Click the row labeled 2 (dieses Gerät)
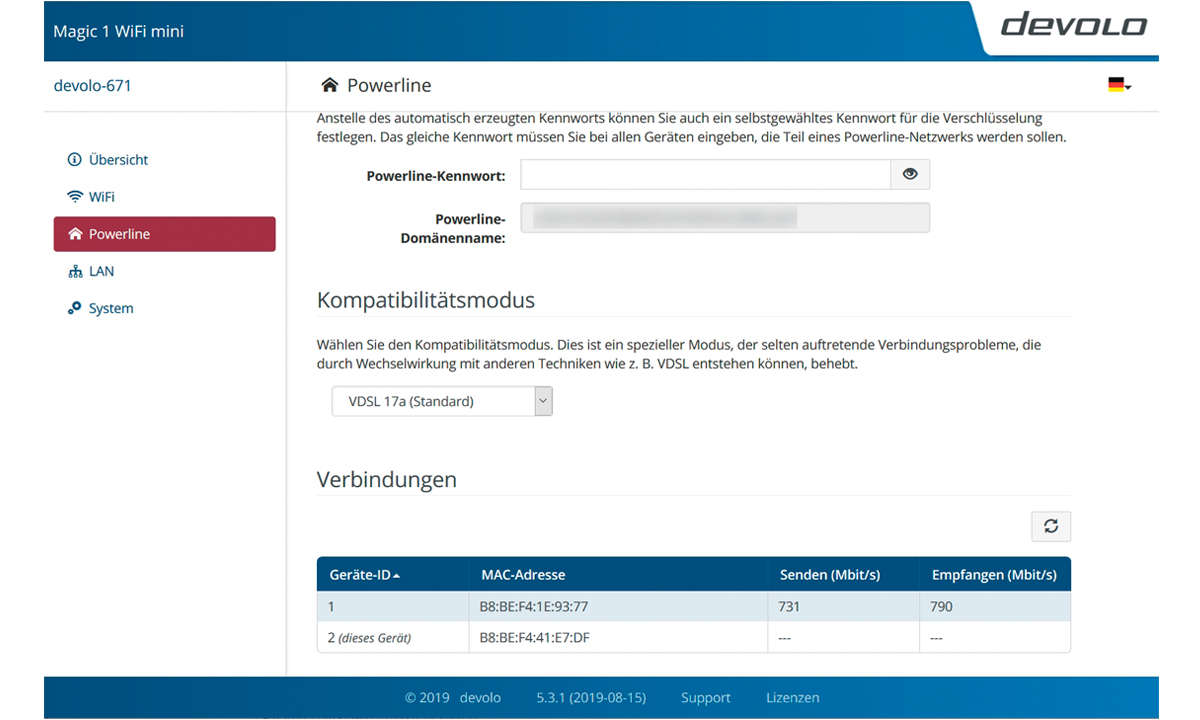 (x=693, y=637)
